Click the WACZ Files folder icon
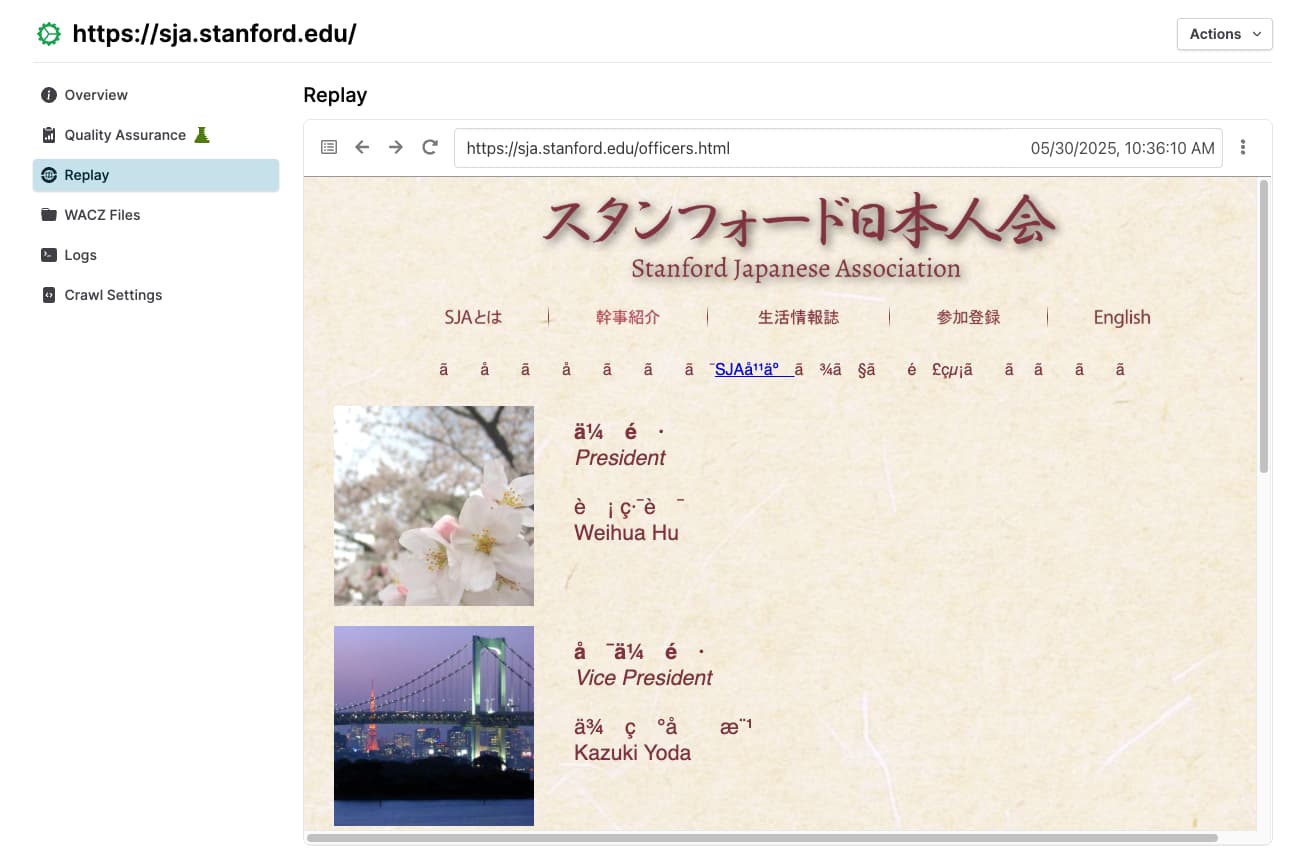Viewport: 1311px width, 860px height. pyautogui.click(x=48, y=215)
